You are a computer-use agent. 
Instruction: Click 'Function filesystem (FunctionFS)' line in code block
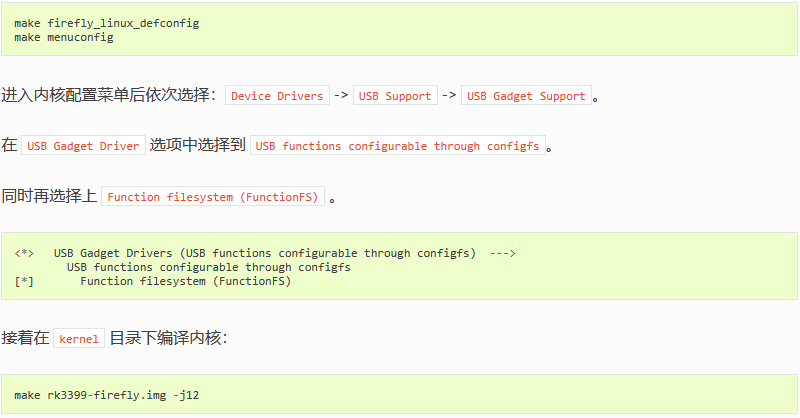click(186, 281)
